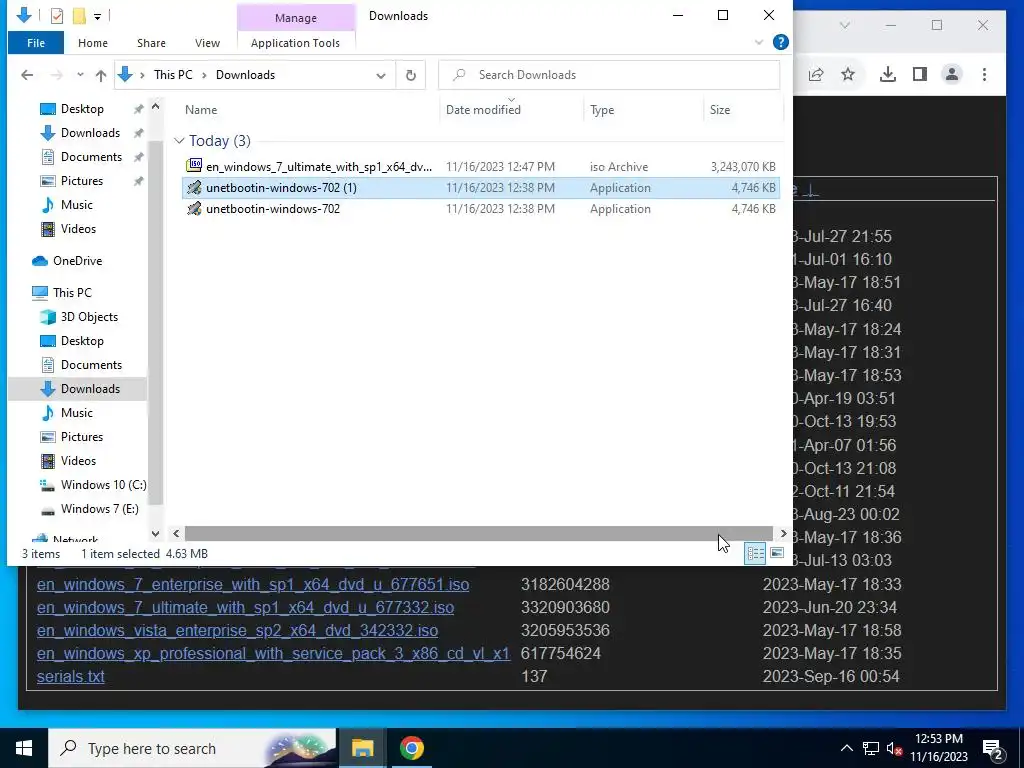The height and width of the screenshot is (768, 1024).
Task: Open Music in Quick access
Action: point(76,205)
